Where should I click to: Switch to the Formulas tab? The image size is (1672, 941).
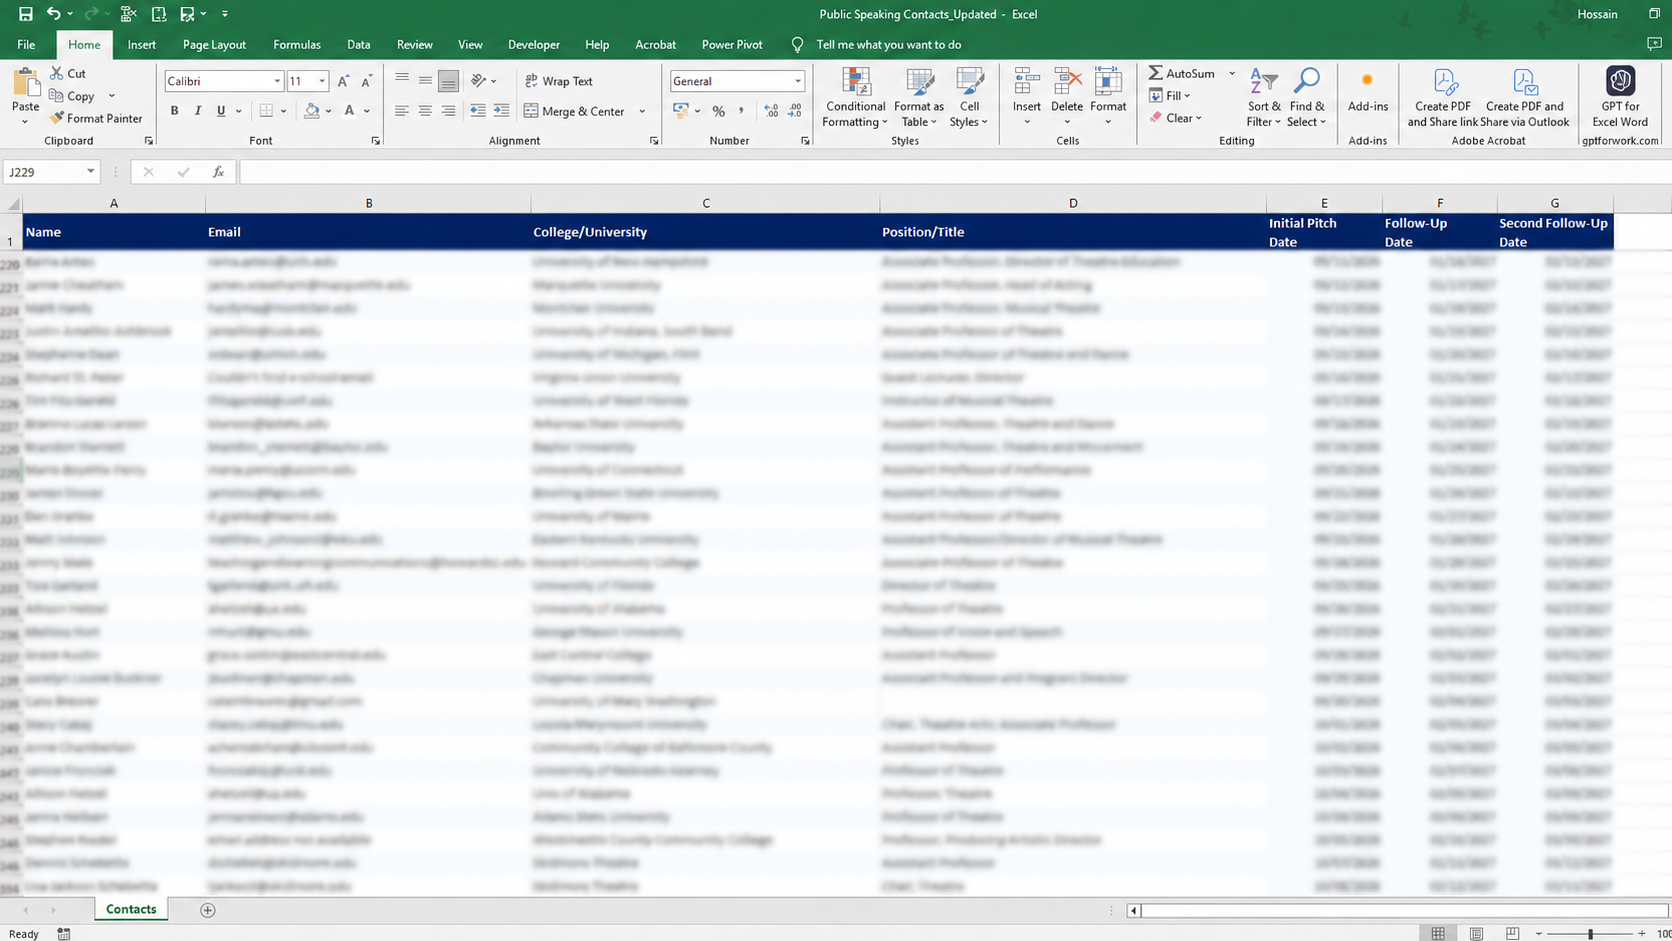click(x=297, y=44)
